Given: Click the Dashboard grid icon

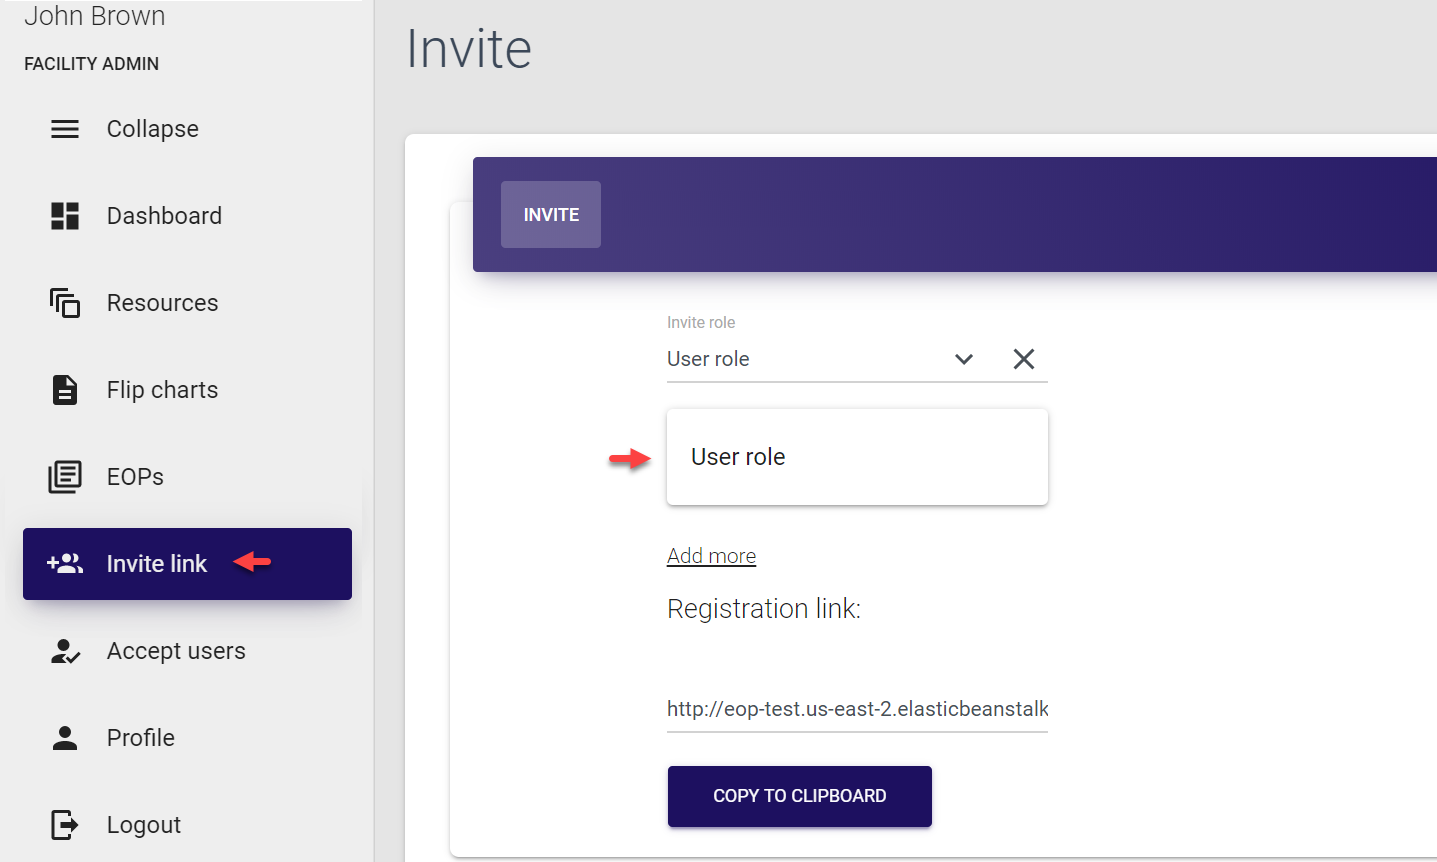Looking at the screenshot, I should [65, 216].
